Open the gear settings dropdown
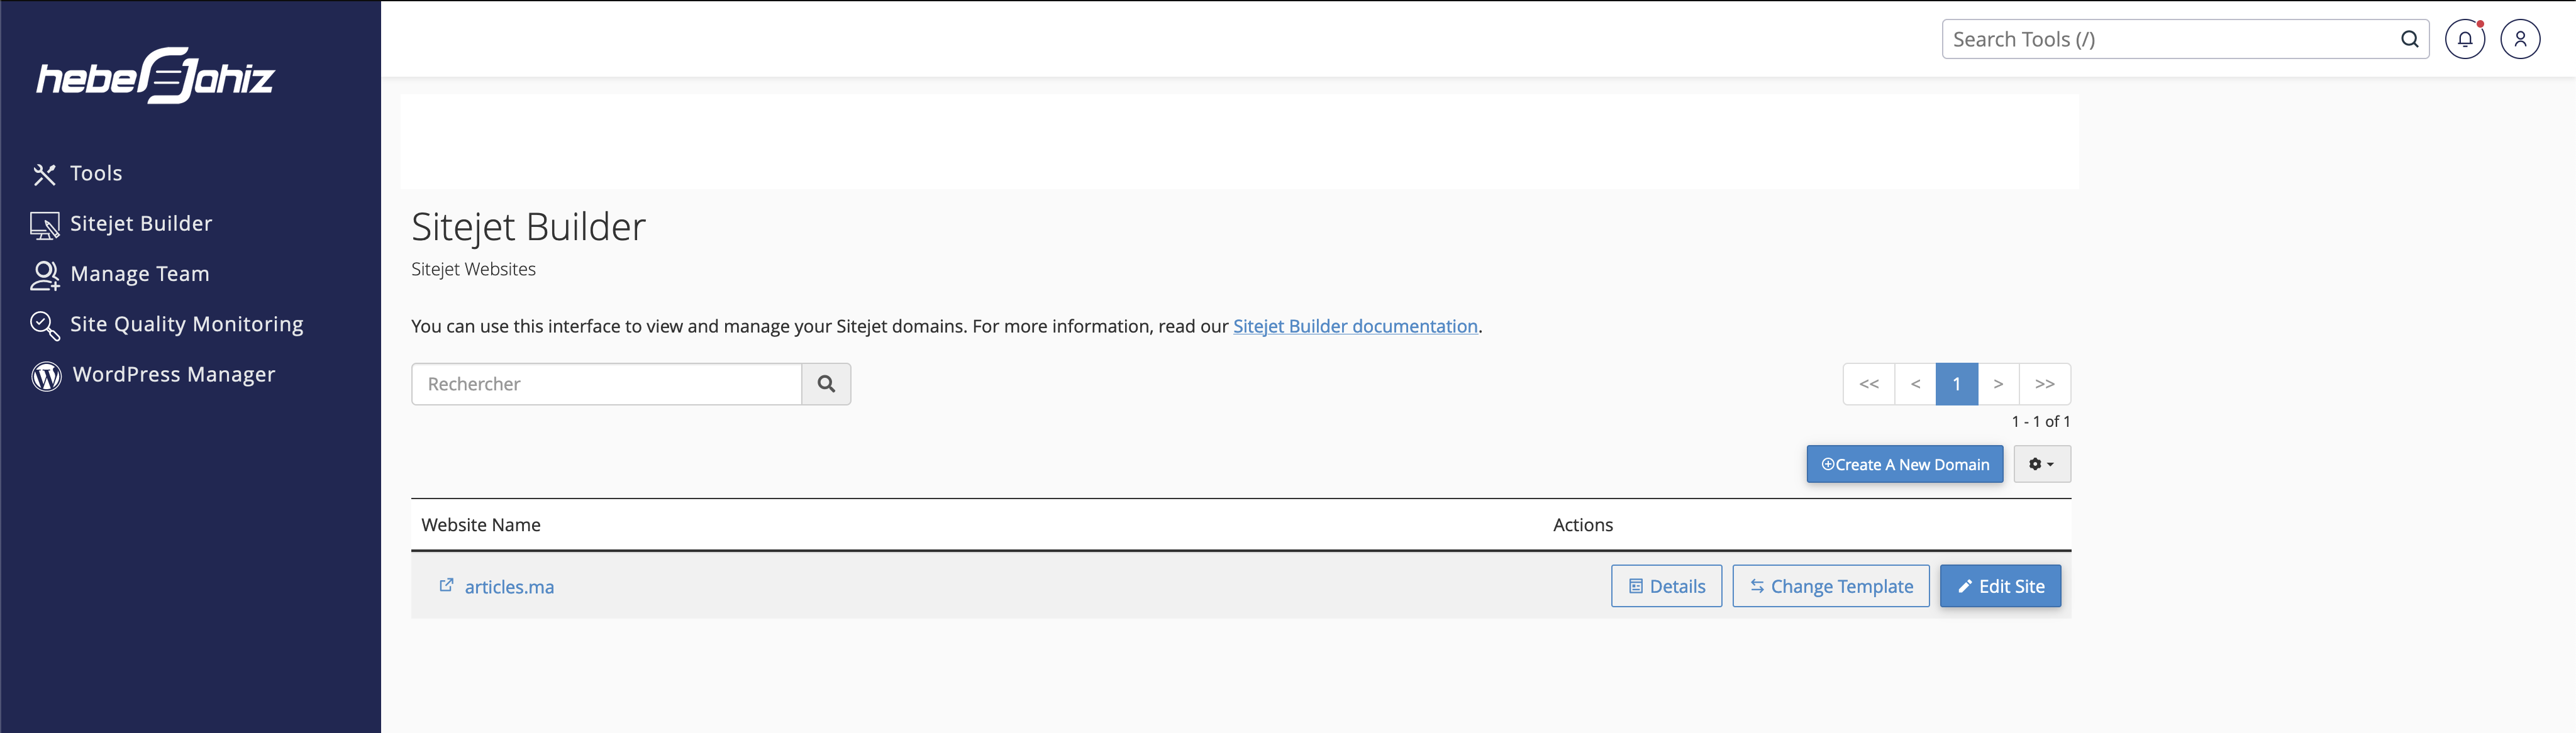Screen dimensions: 2576x733 [2042, 464]
